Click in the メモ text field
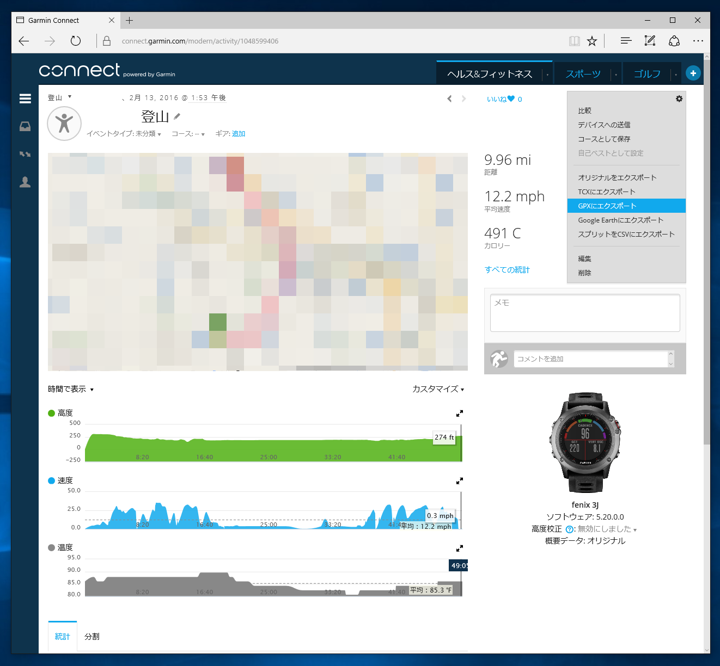This screenshot has height=666, width=720. click(585, 313)
